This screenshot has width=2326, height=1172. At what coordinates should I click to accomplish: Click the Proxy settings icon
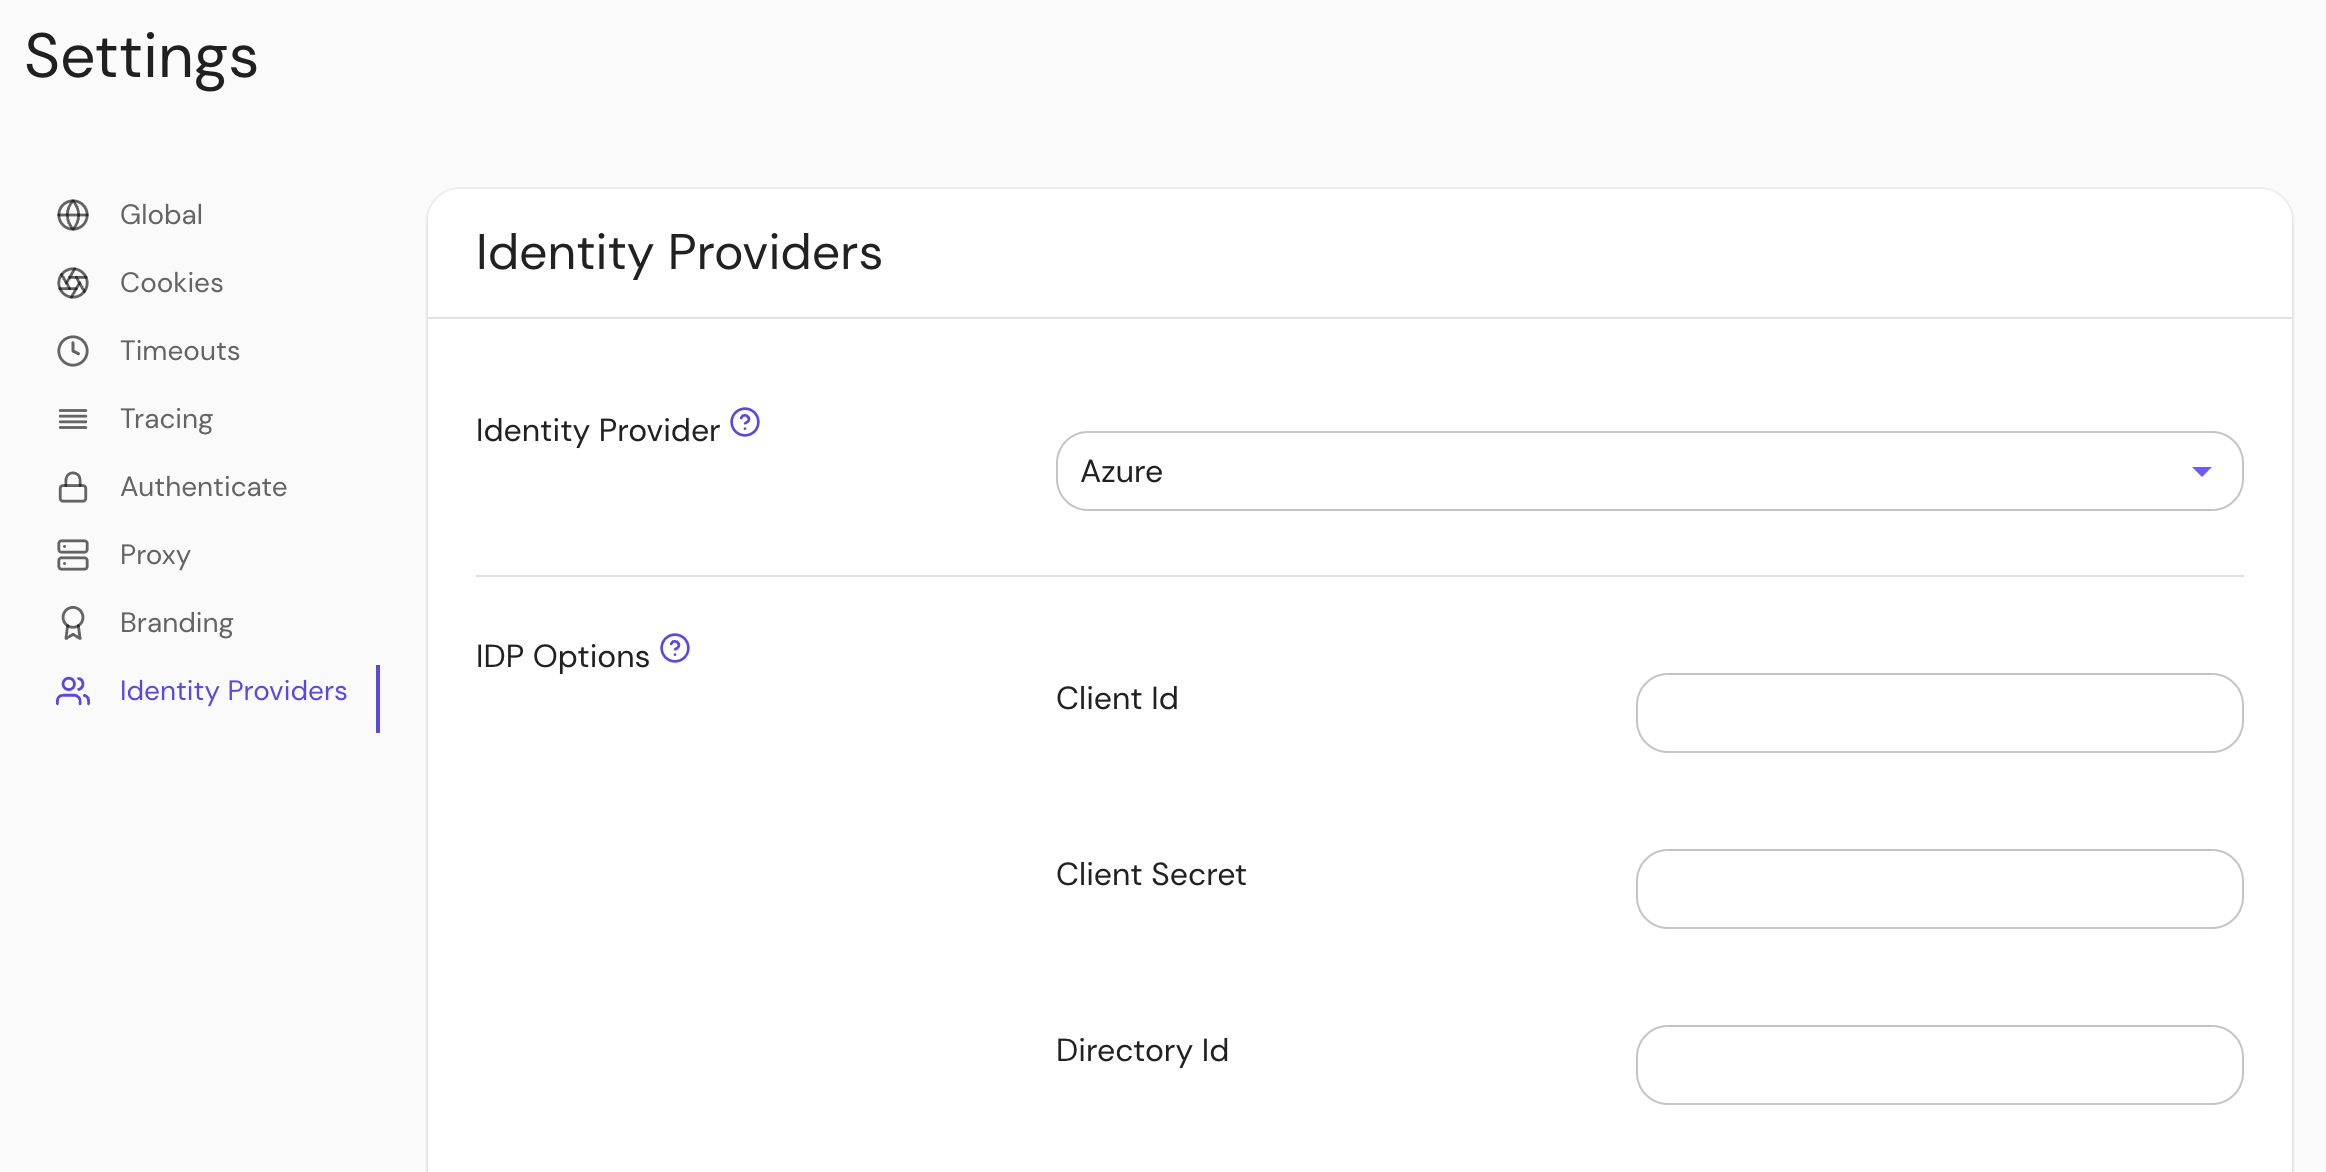(72, 555)
